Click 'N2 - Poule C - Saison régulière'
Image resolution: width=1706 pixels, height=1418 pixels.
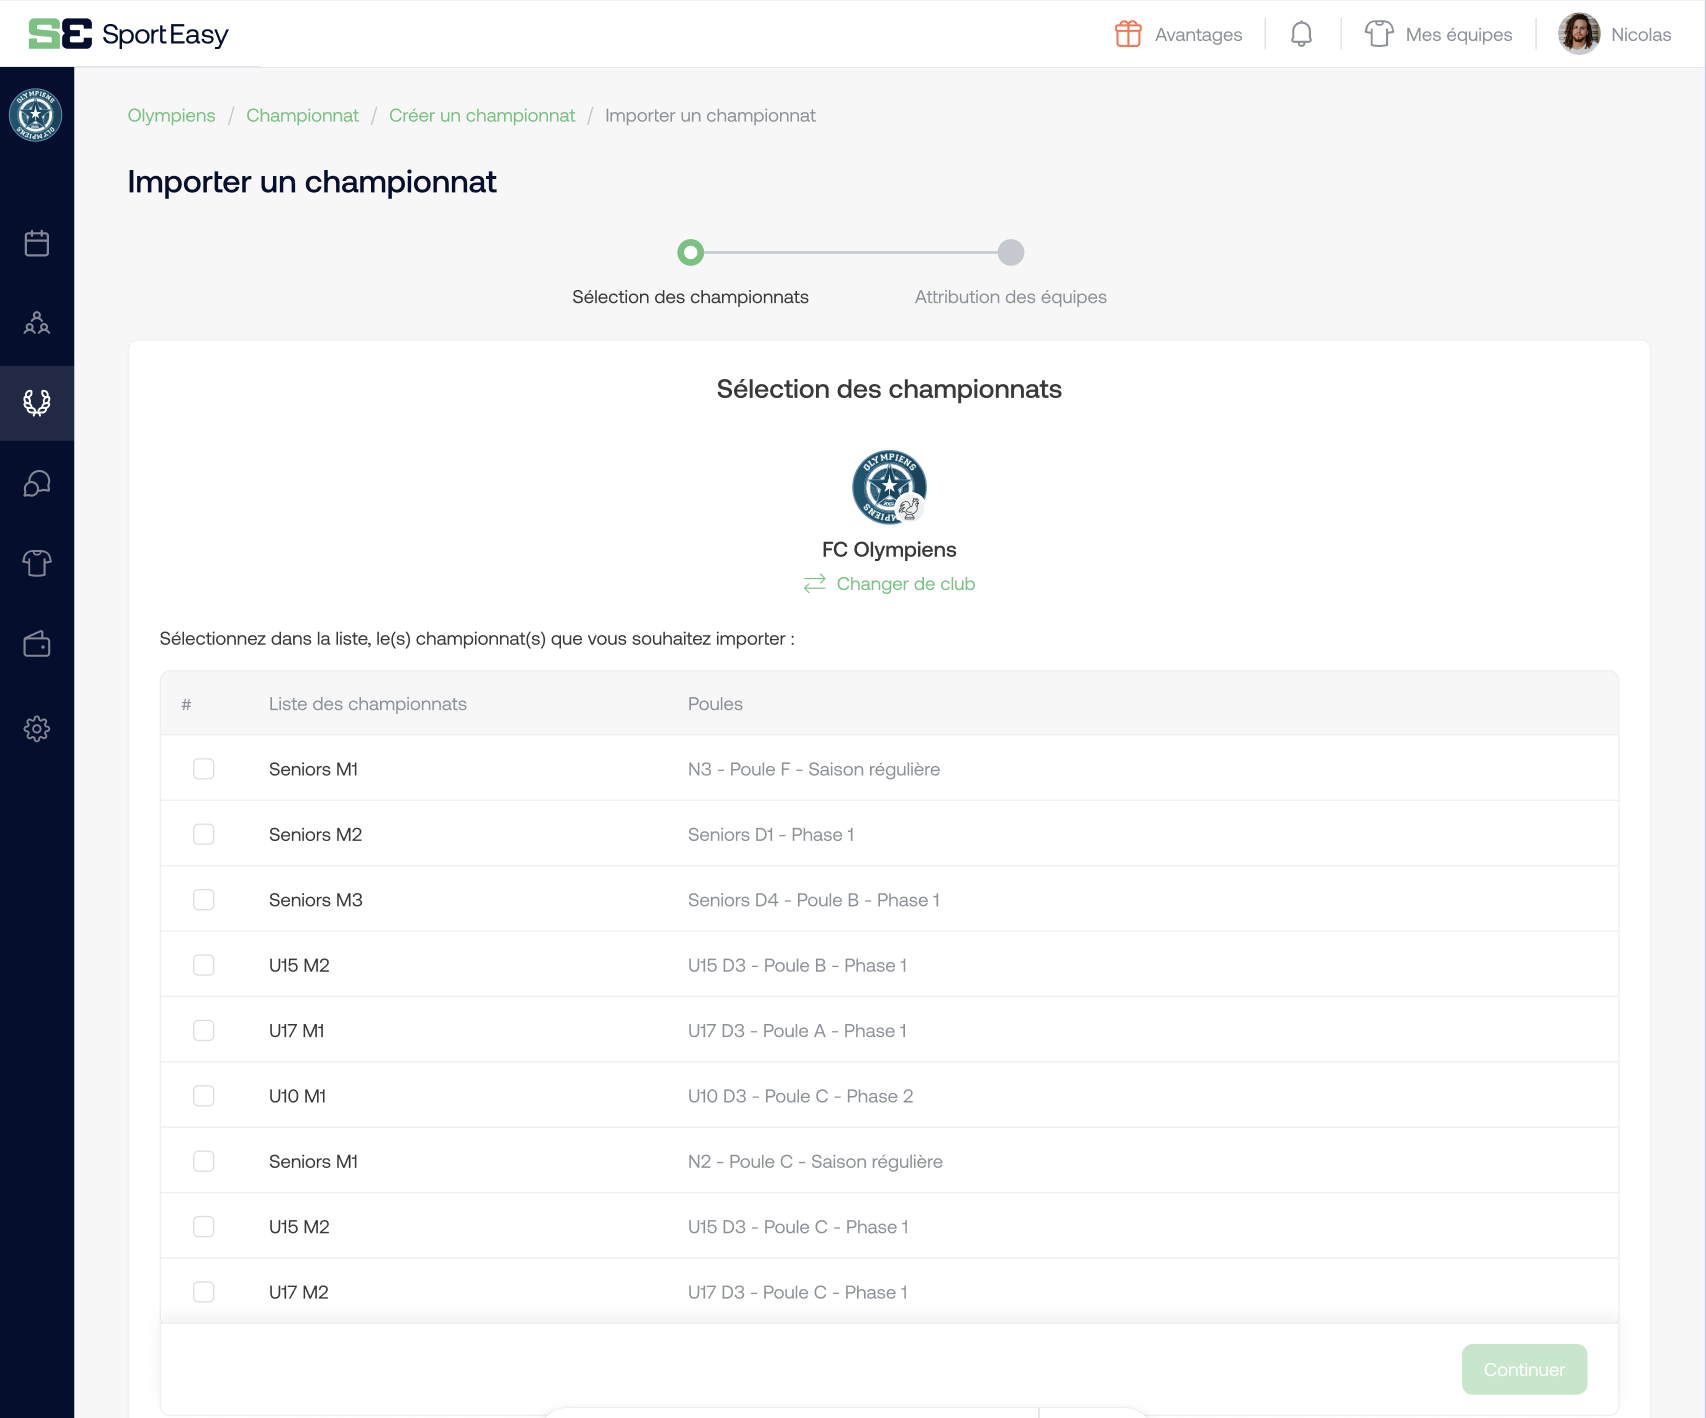[815, 1161]
